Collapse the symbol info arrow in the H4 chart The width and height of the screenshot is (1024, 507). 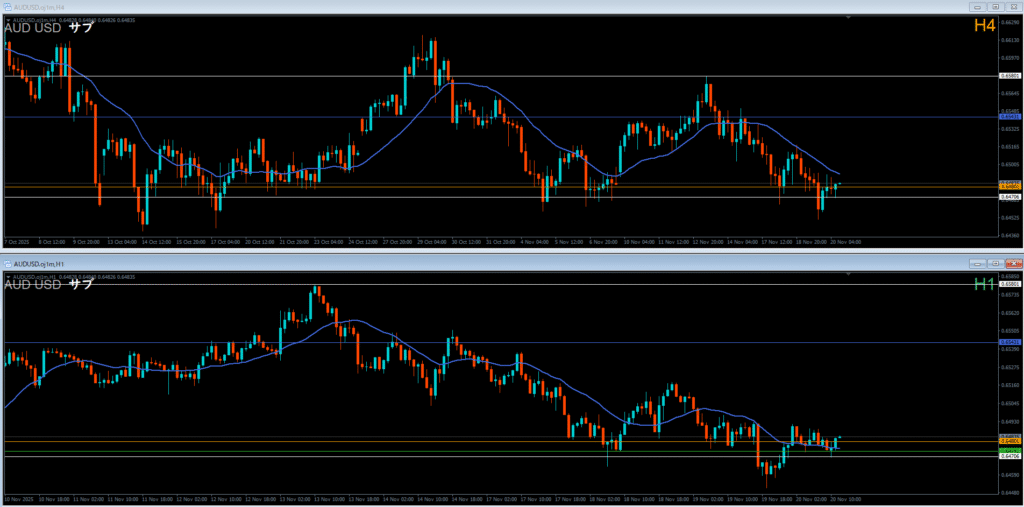[8, 20]
